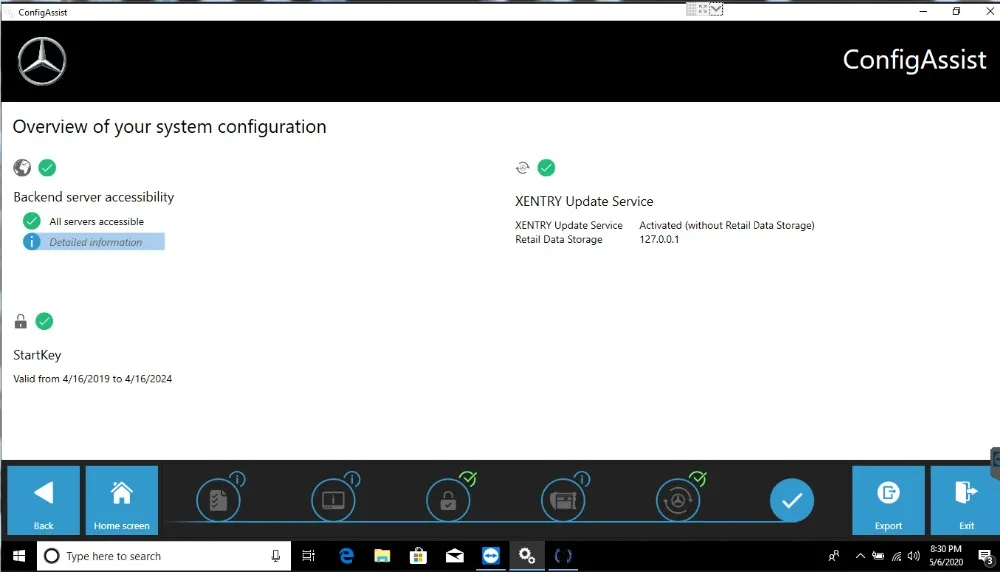
Task: Open Mail app from the taskbar
Action: [x=455, y=556]
